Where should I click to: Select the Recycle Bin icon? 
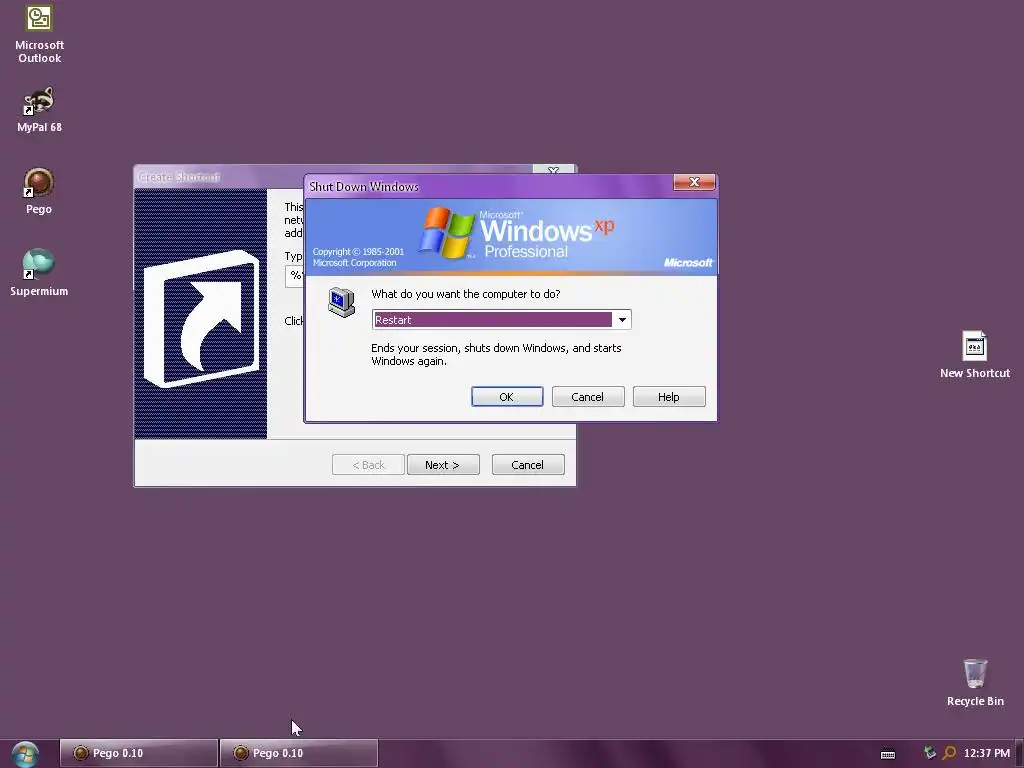click(x=975, y=682)
